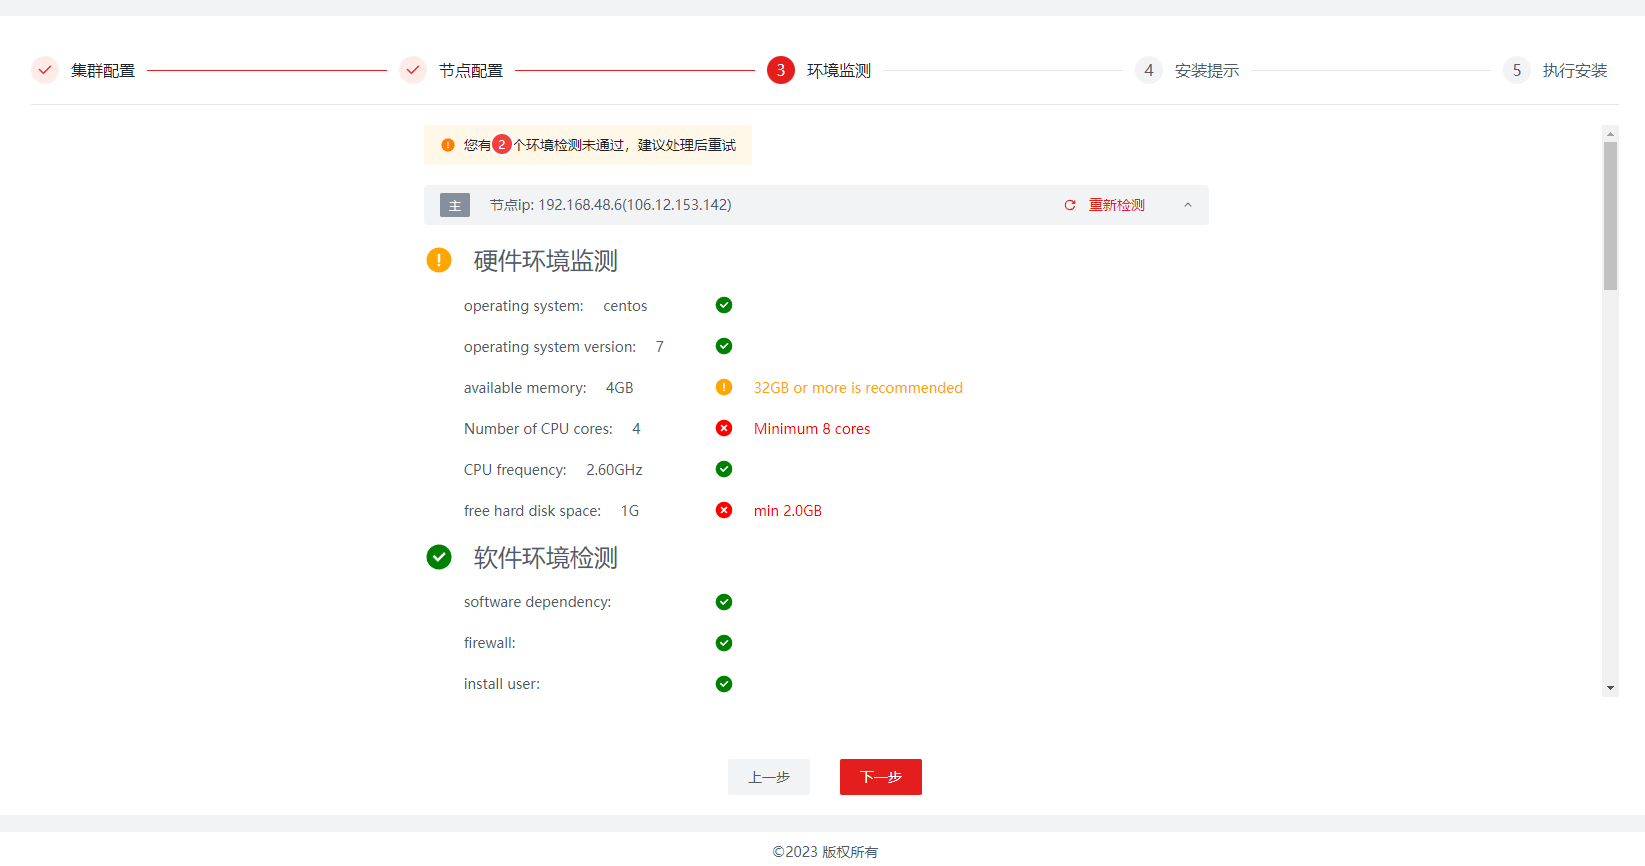Click the green check icon beside 软件环境检测
Viewport: 1645px width, 866px height.
pos(439,557)
